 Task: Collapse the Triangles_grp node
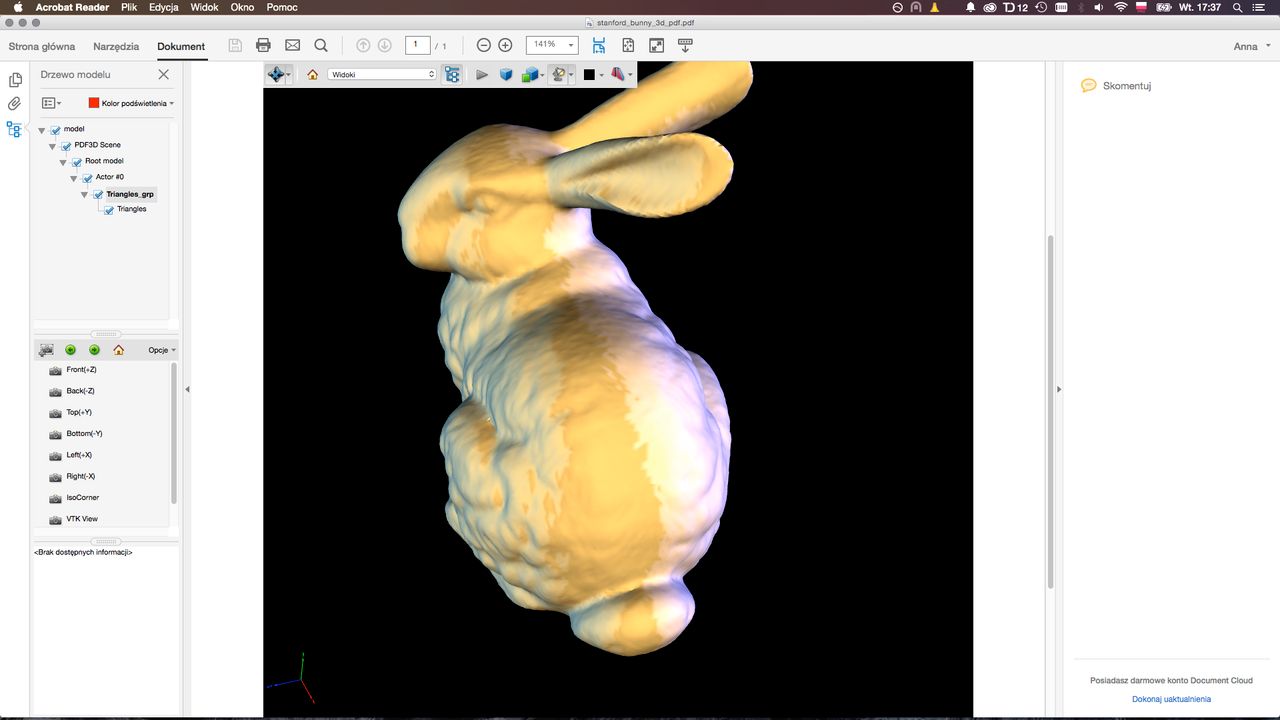pyautogui.click(x=85, y=194)
